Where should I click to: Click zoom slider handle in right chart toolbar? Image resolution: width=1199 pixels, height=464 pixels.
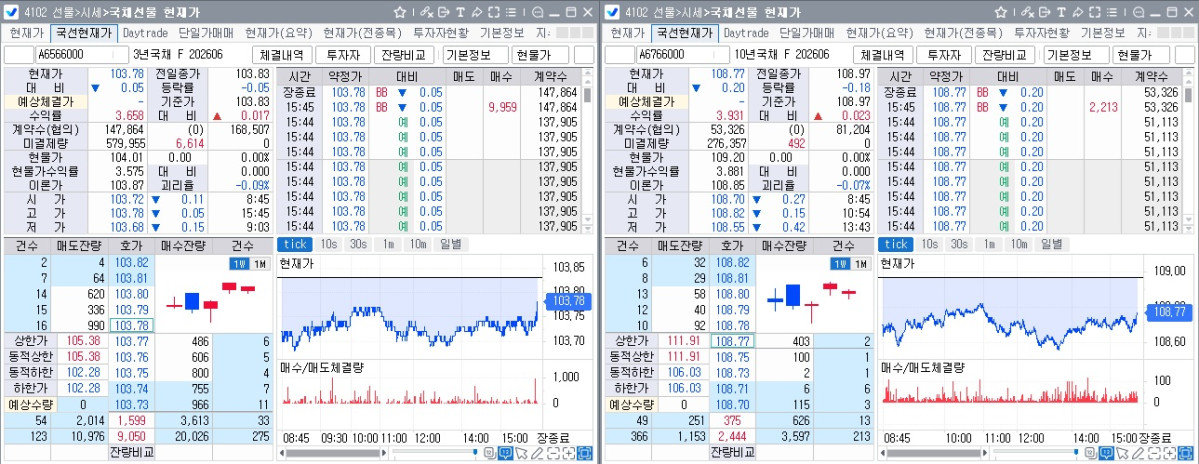click(x=1076, y=452)
